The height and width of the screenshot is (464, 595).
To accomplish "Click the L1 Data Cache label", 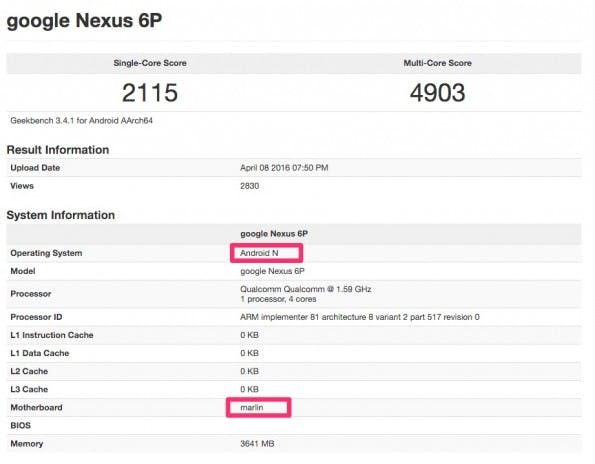I will 40,353.
